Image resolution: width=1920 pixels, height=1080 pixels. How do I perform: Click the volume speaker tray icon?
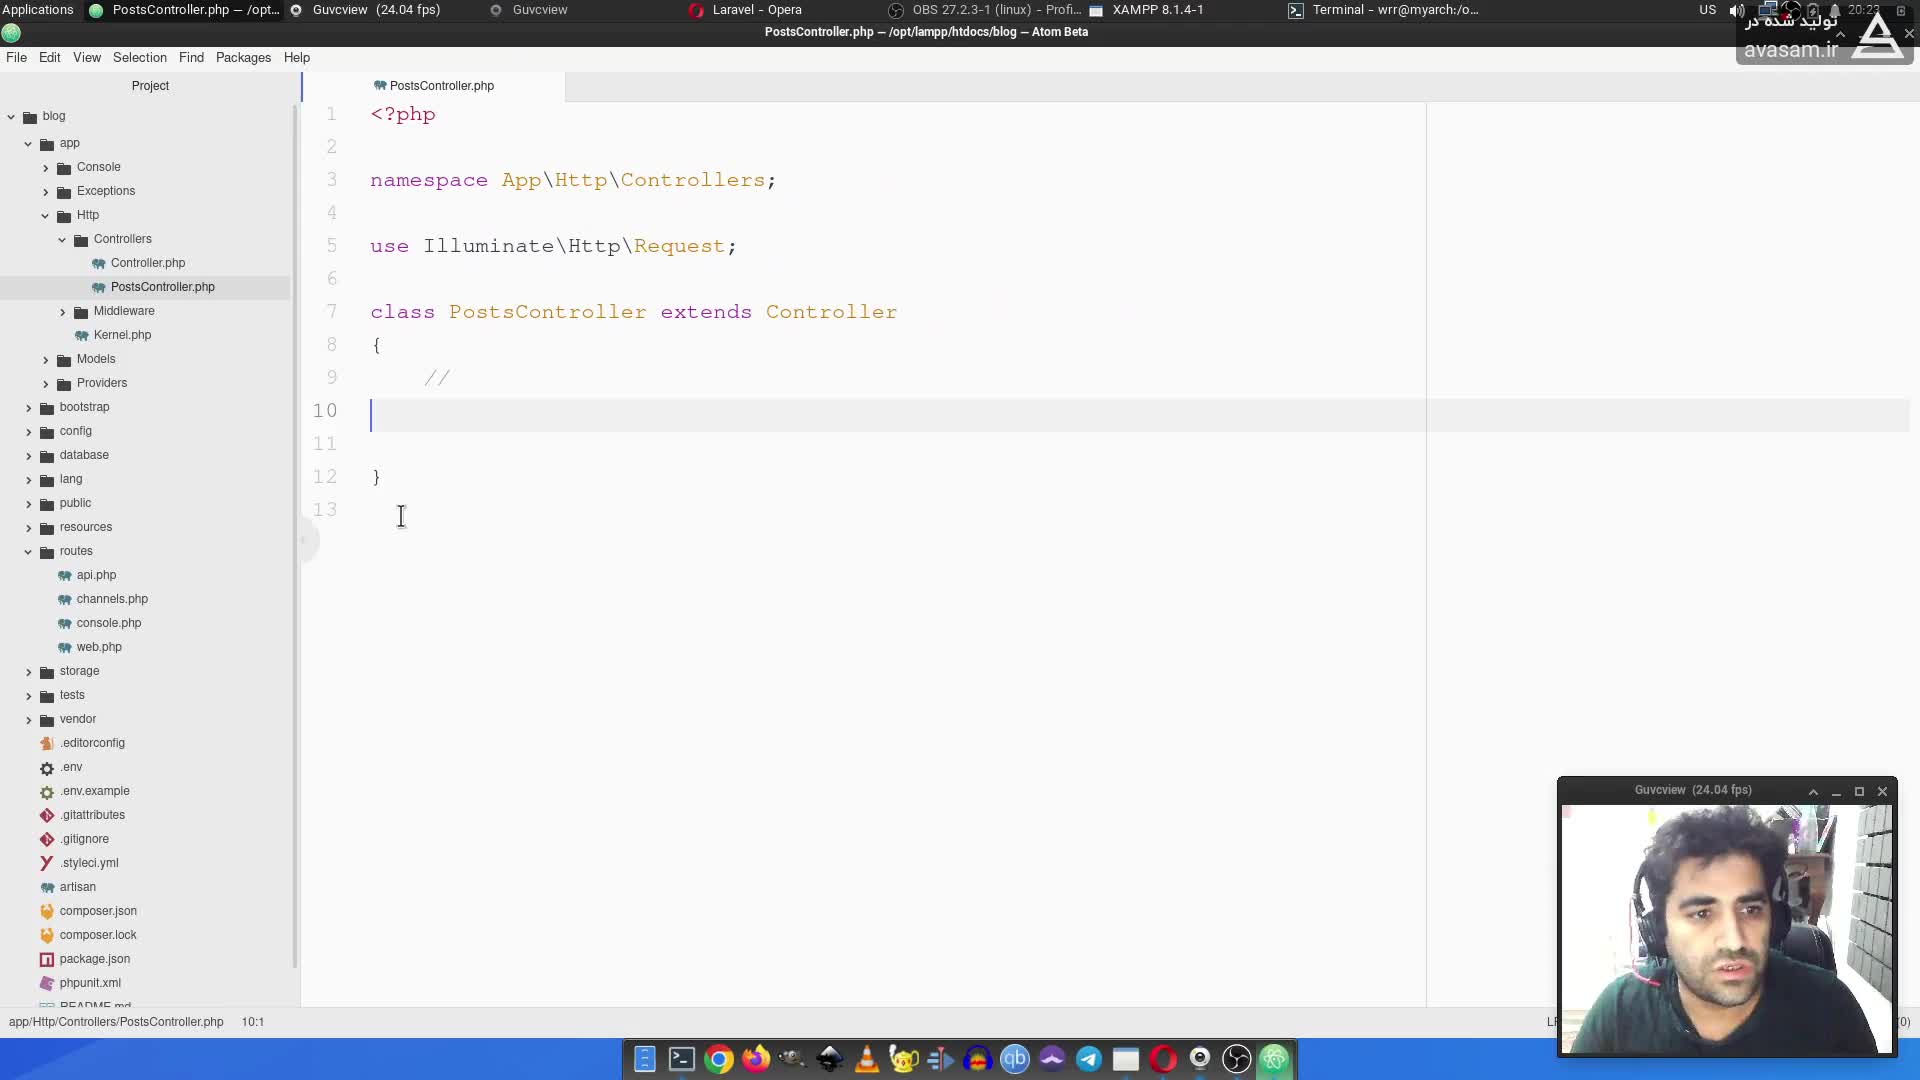tap(1736, 10)
